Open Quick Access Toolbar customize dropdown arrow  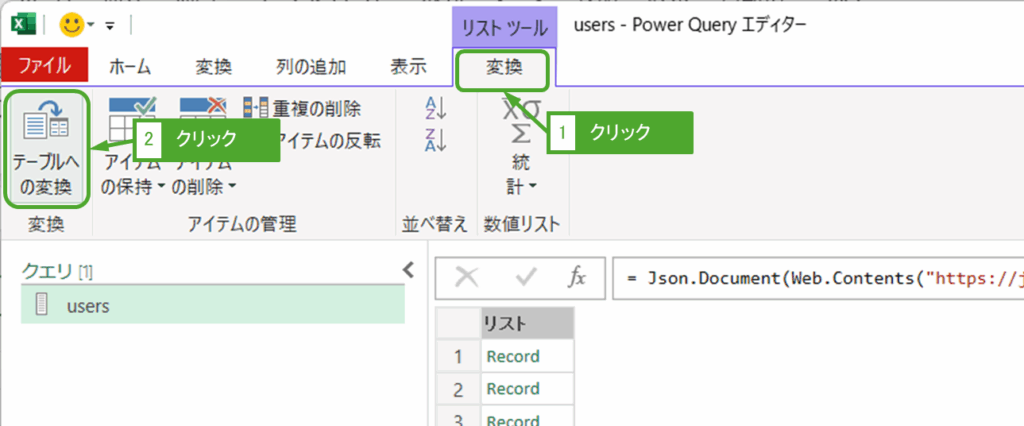[x=109, y=25]
